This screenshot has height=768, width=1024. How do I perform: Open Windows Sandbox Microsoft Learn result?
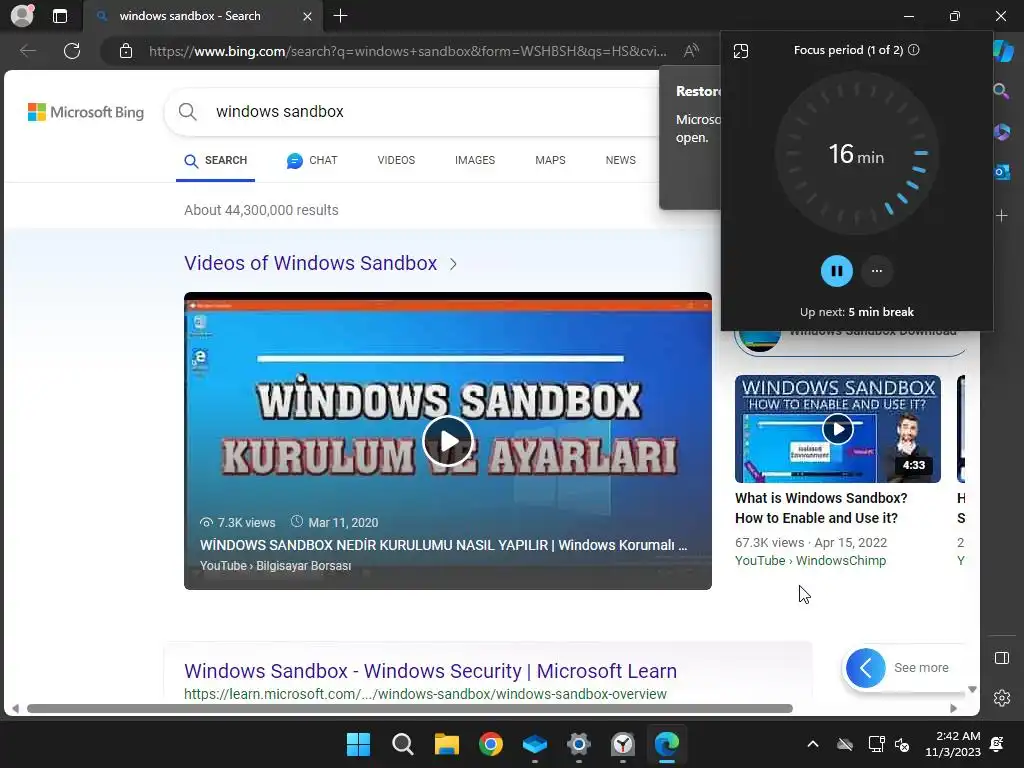coord(430,671)
